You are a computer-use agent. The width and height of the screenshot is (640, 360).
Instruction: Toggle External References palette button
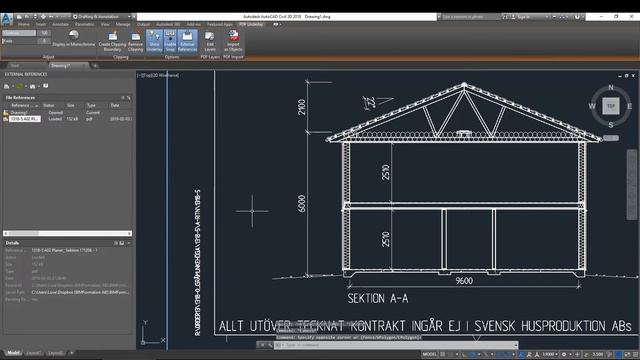coord(187,41)
